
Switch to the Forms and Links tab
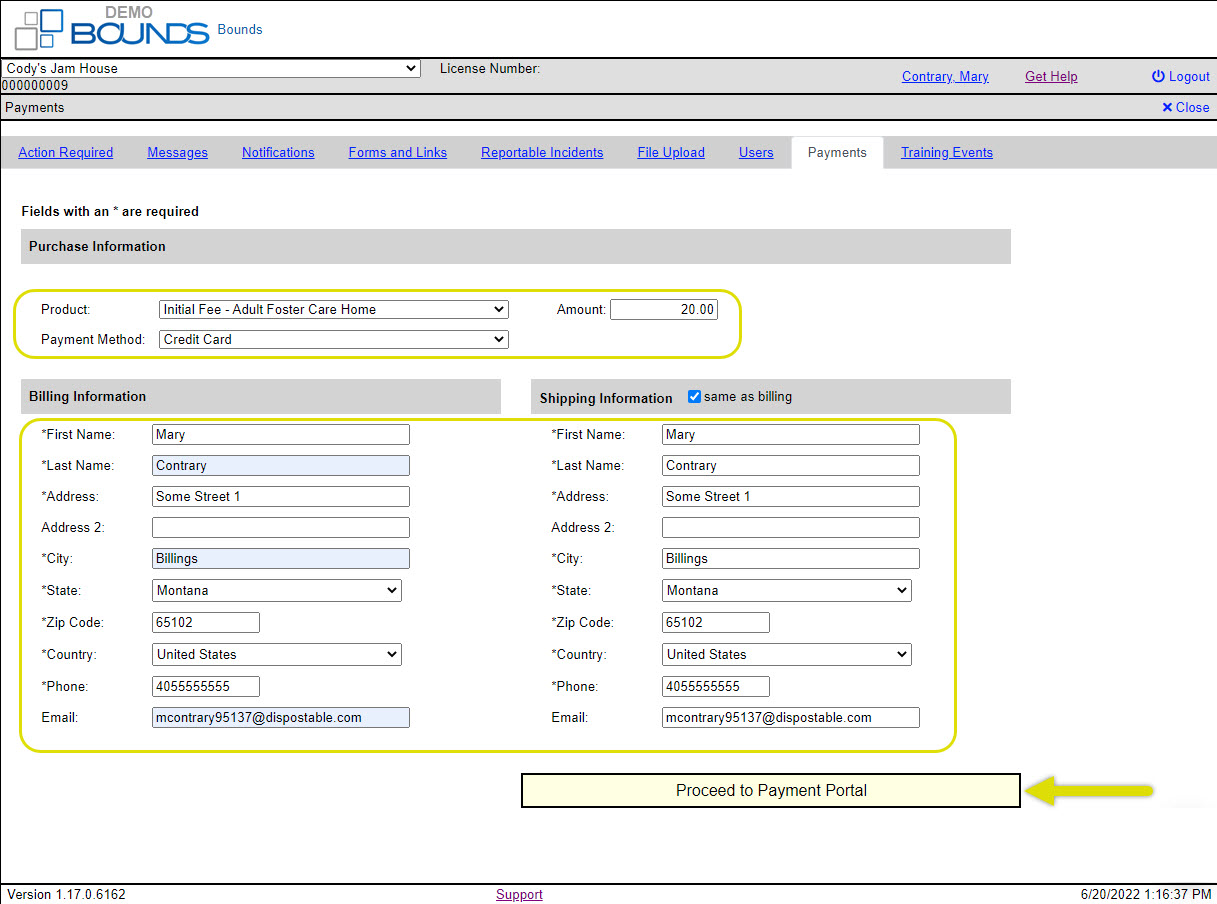click(398, 152)
